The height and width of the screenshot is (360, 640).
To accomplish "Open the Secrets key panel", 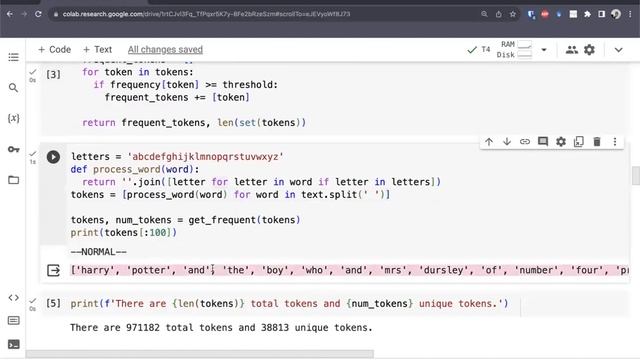I will (x=13, y=149).
